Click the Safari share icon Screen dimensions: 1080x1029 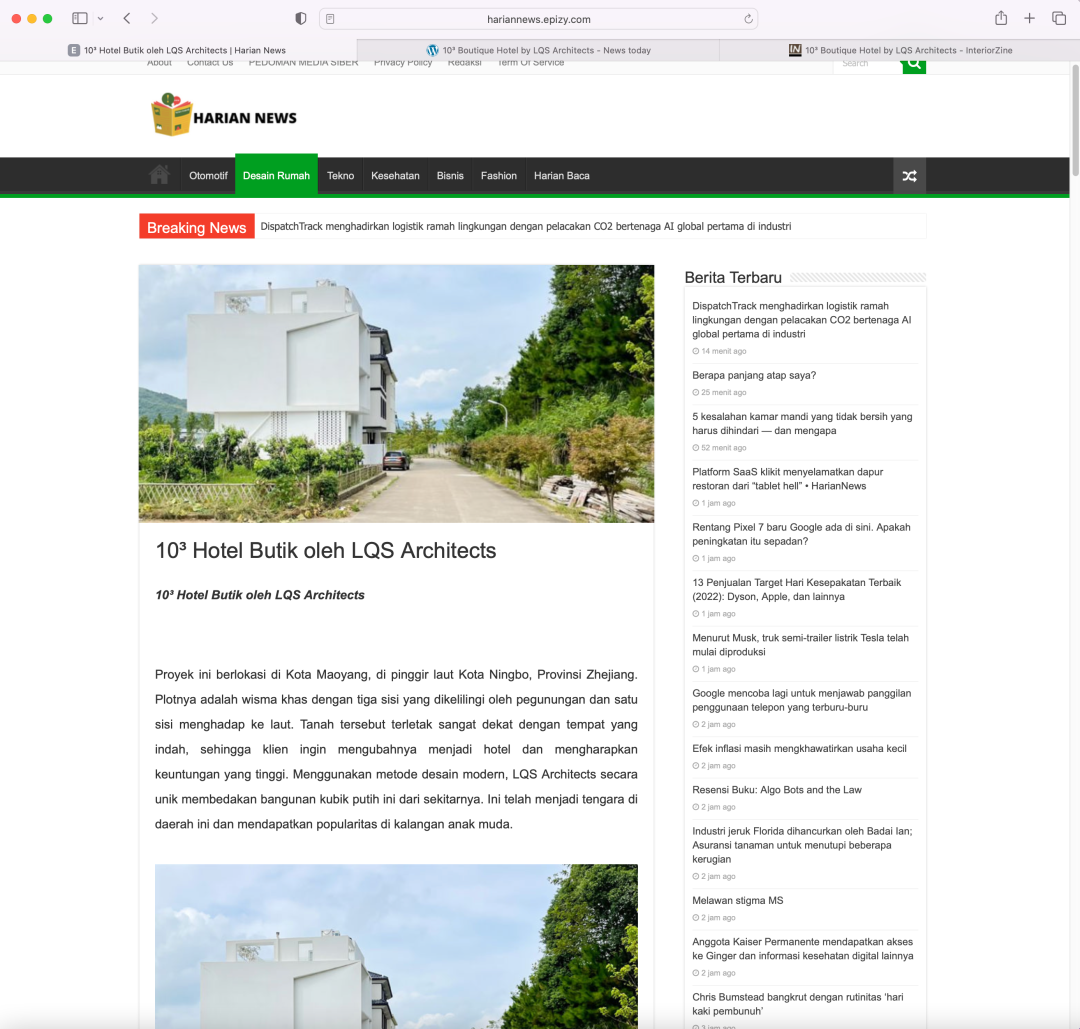pos(1001,18)
